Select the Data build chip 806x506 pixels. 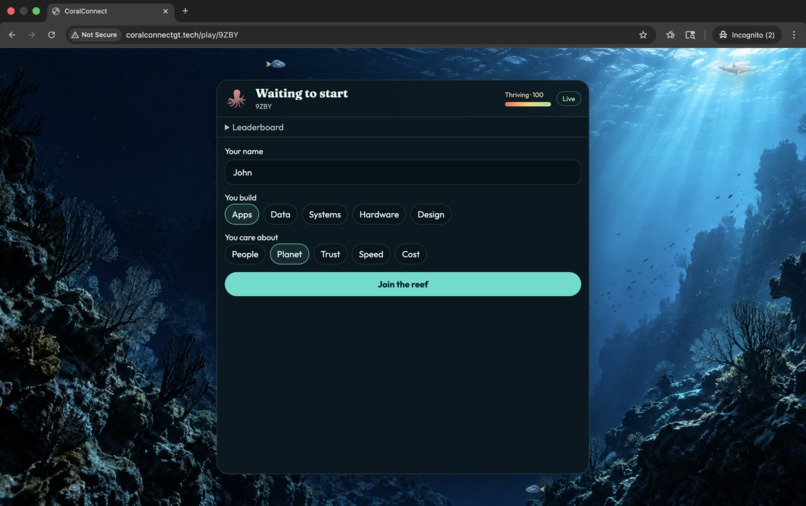tap(280, 214)
